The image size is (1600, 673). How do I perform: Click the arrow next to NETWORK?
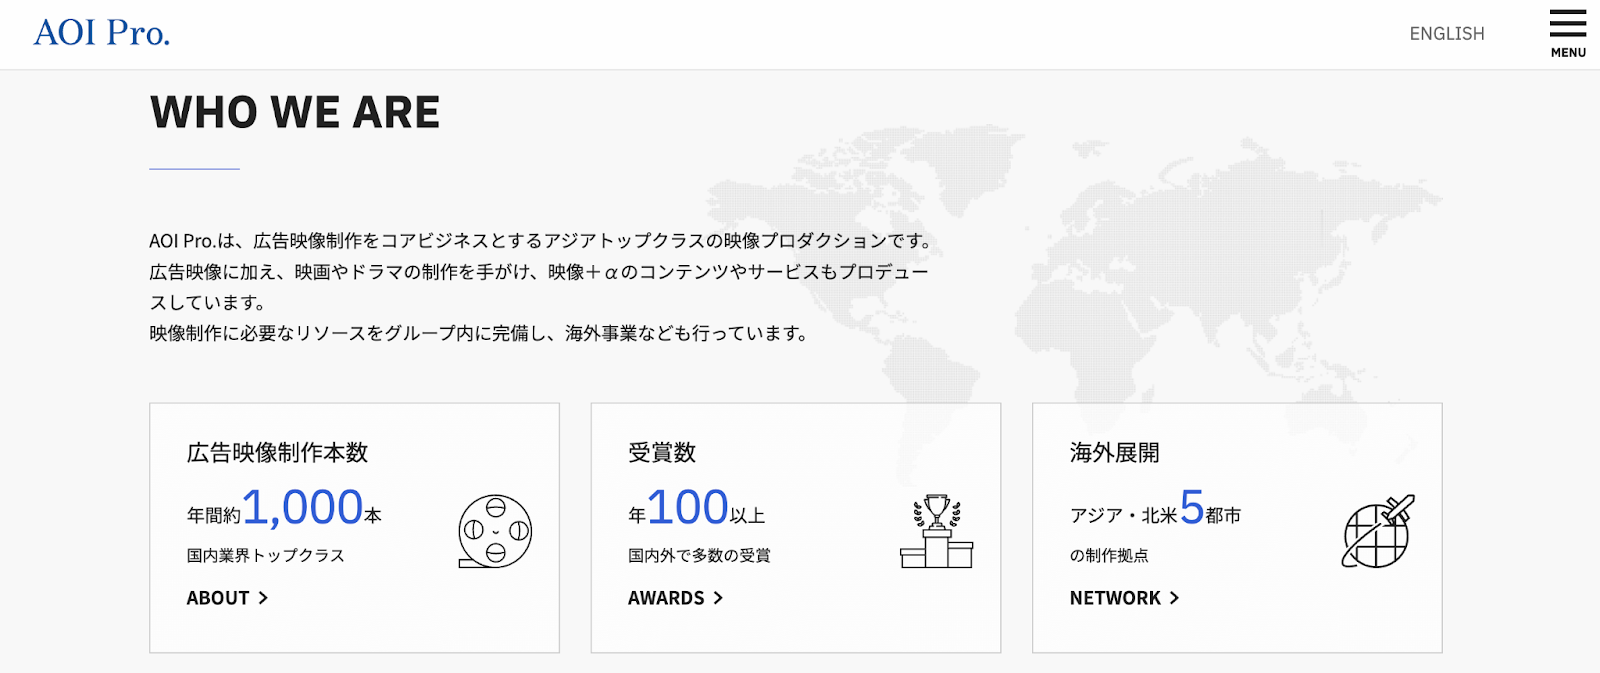(x=1174, y=598)
